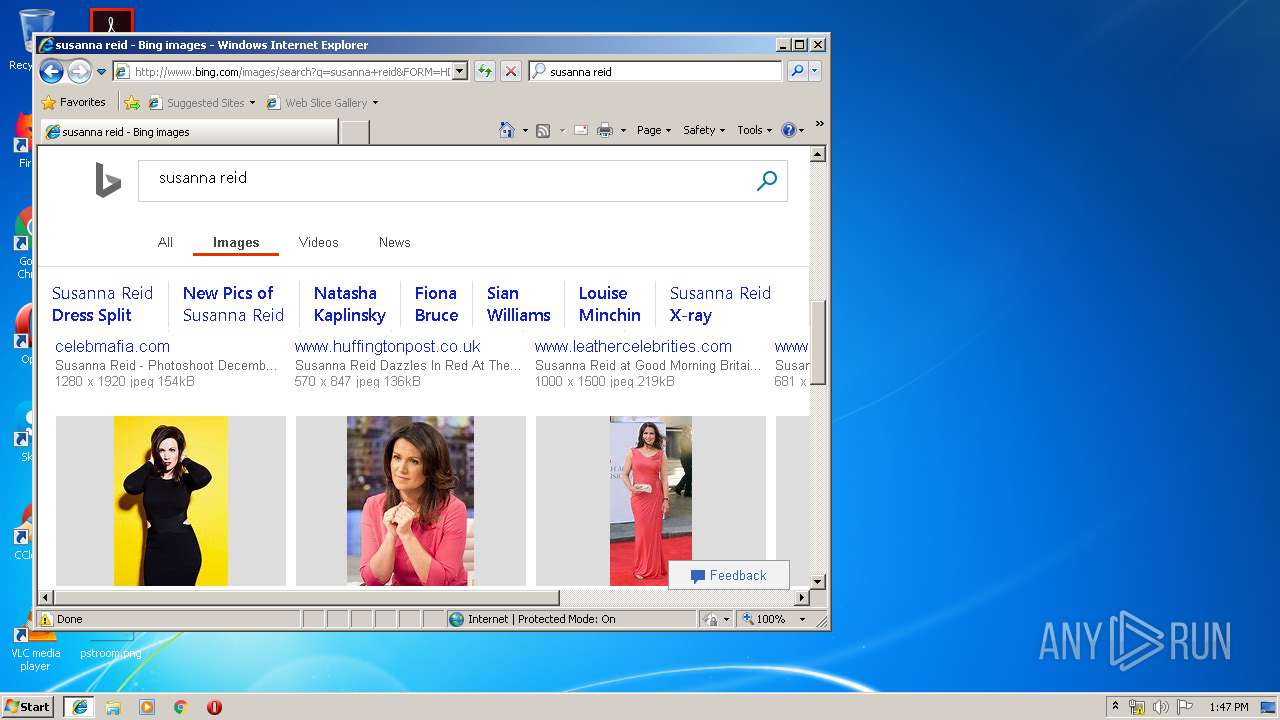This screenshot has height=720, width=1280.
Task: Open the red gown image thumbnail
Action: coord(651,501)
